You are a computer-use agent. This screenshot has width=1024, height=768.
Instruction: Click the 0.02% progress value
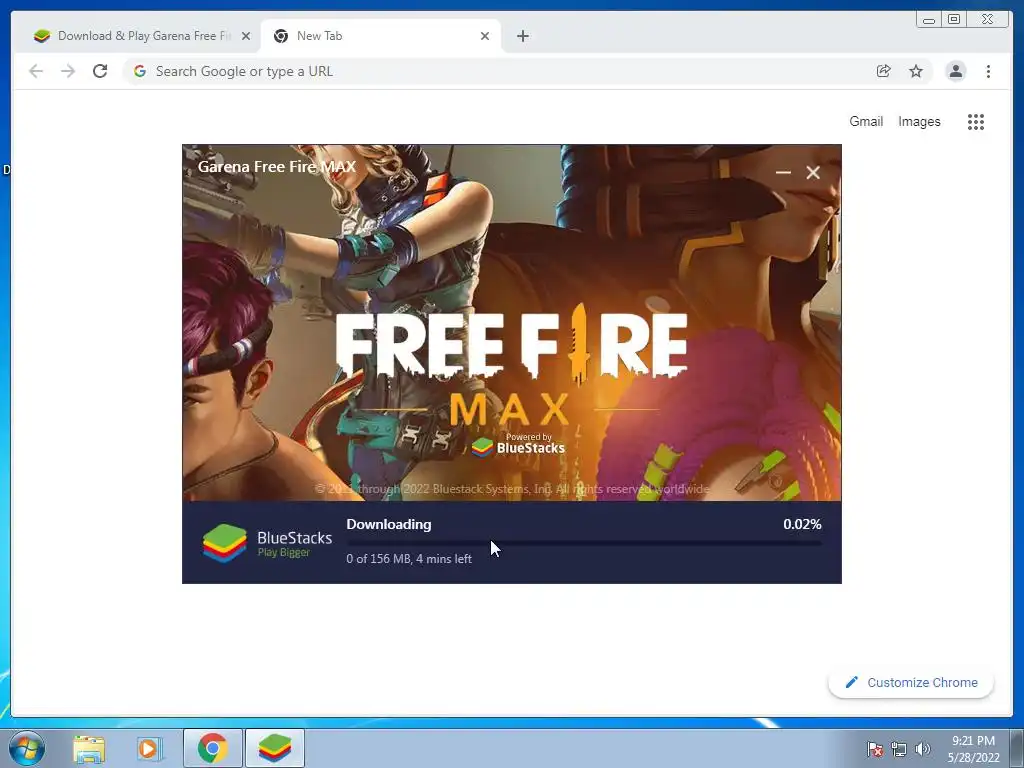(802, 524)
